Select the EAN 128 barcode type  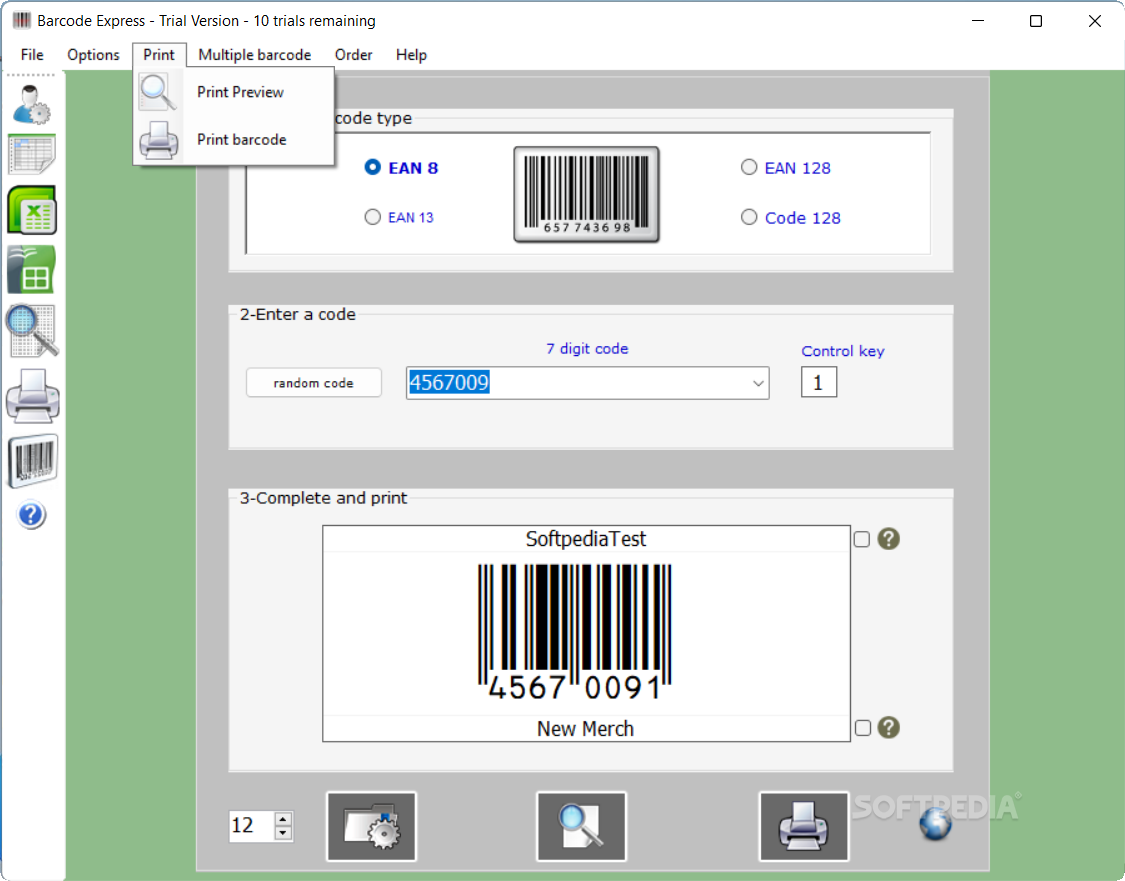(749, 167)
